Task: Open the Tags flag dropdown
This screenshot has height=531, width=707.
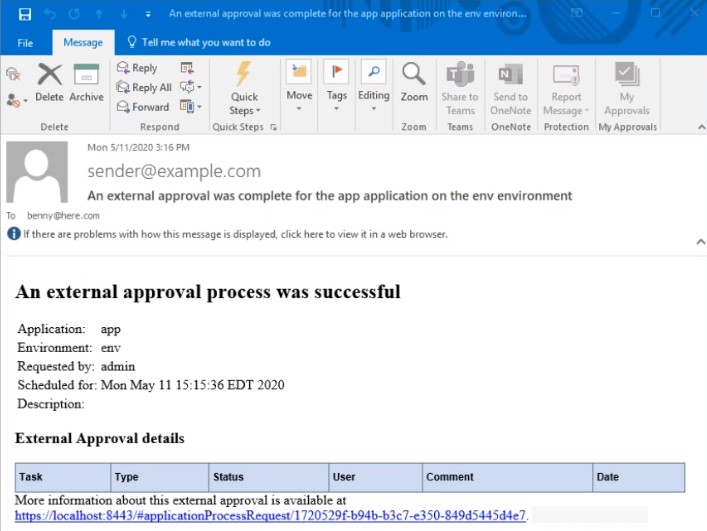Action: (336, 87)
